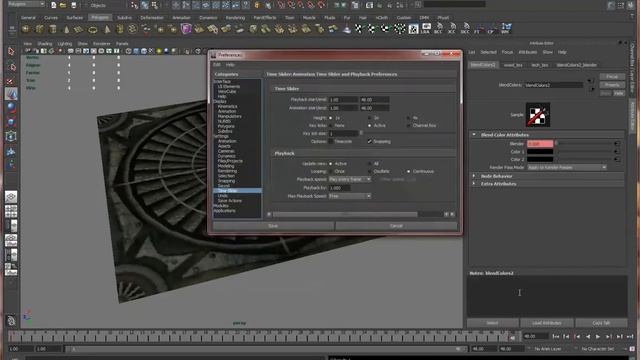Create a polygon torus from shelf
640x360 pixels.
click(93, 29)
